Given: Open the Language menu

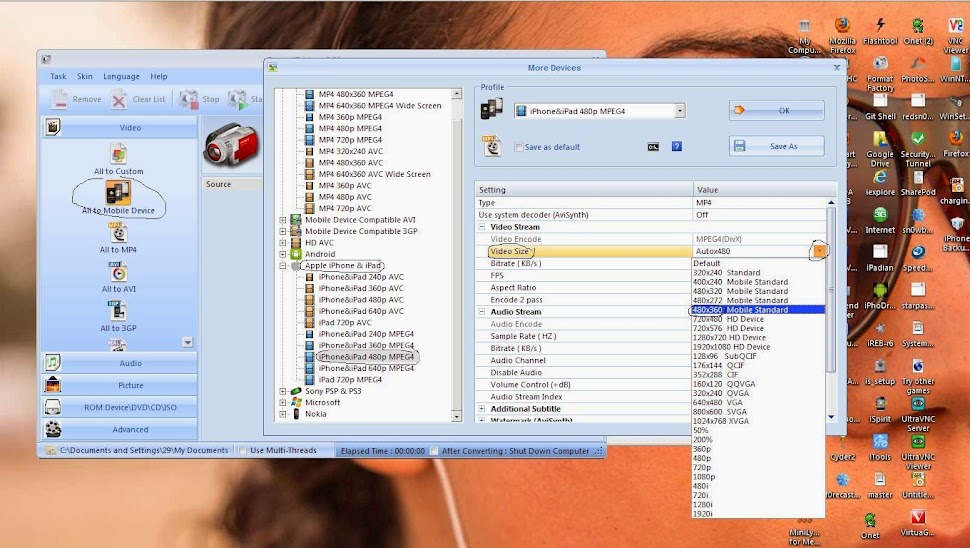Looking at the screenshot, I should (121, 77).
